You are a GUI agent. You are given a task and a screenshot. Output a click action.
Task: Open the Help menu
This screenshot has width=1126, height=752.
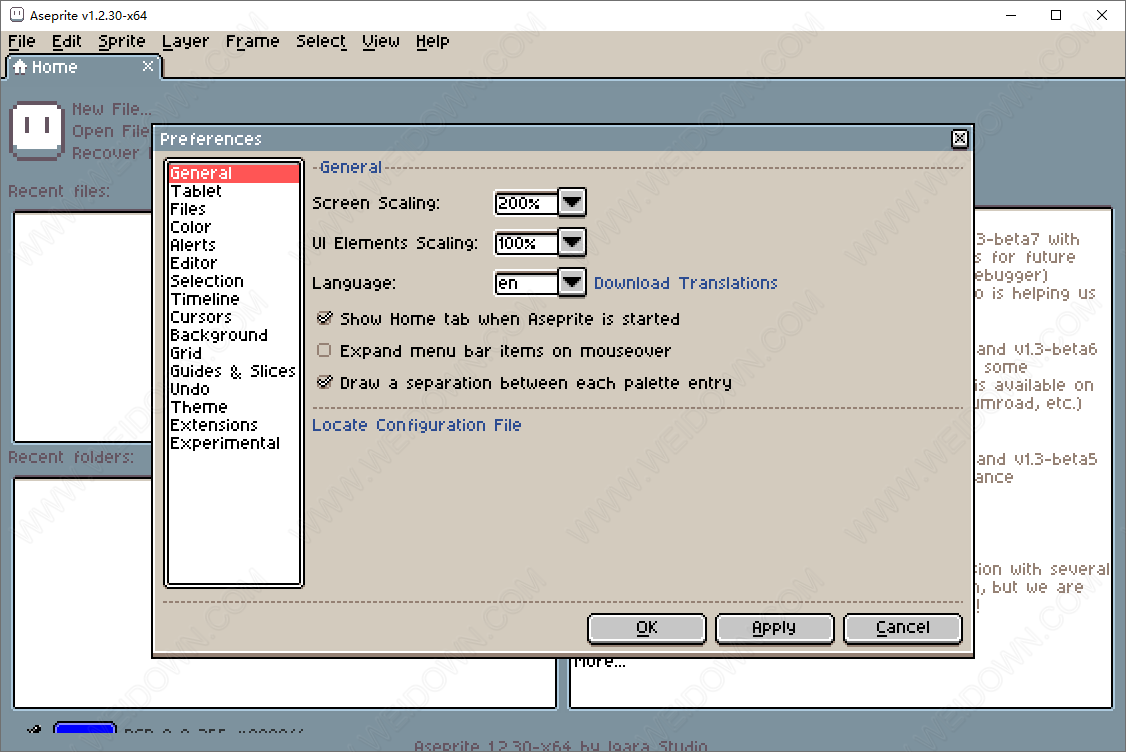click(432, 42)
